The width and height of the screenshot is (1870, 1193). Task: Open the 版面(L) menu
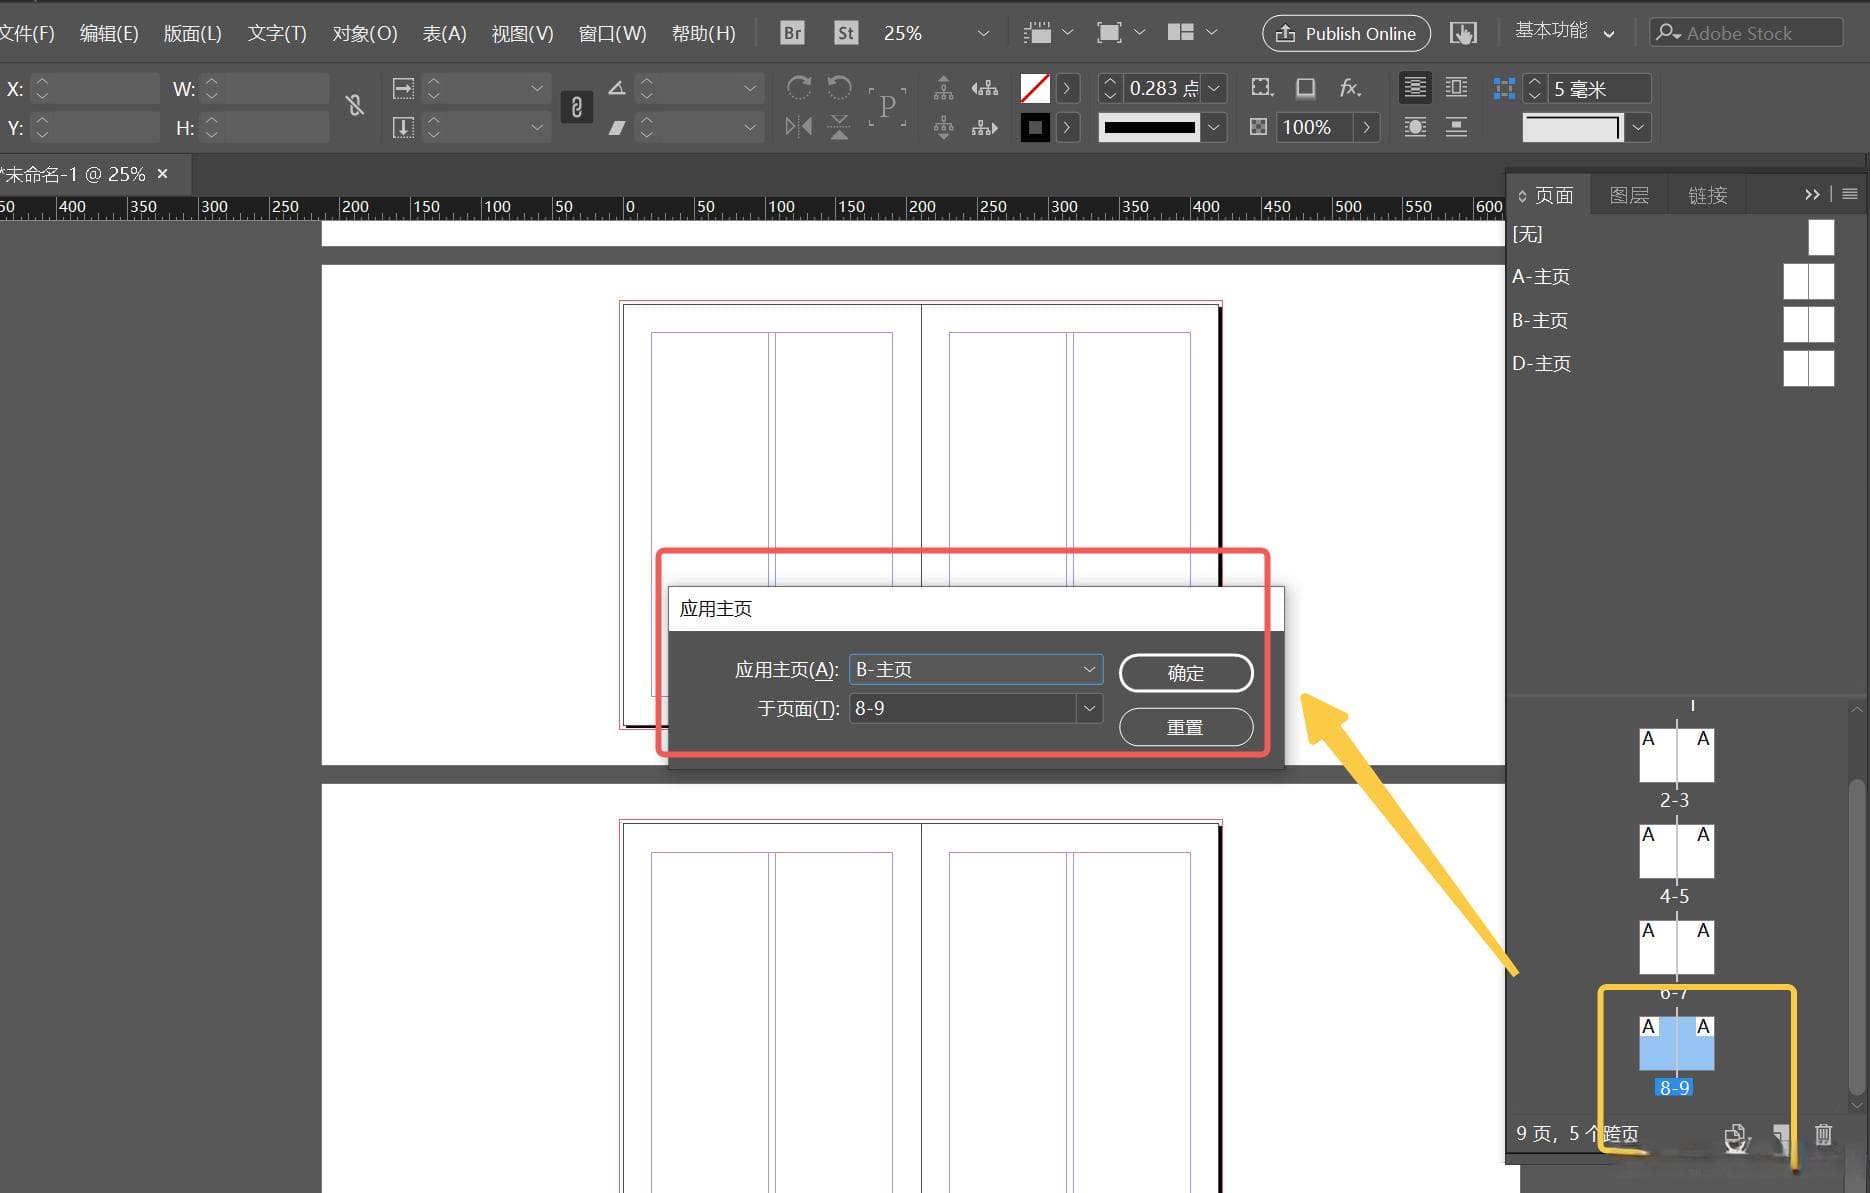pyautogui.click(x=192, y=33)
